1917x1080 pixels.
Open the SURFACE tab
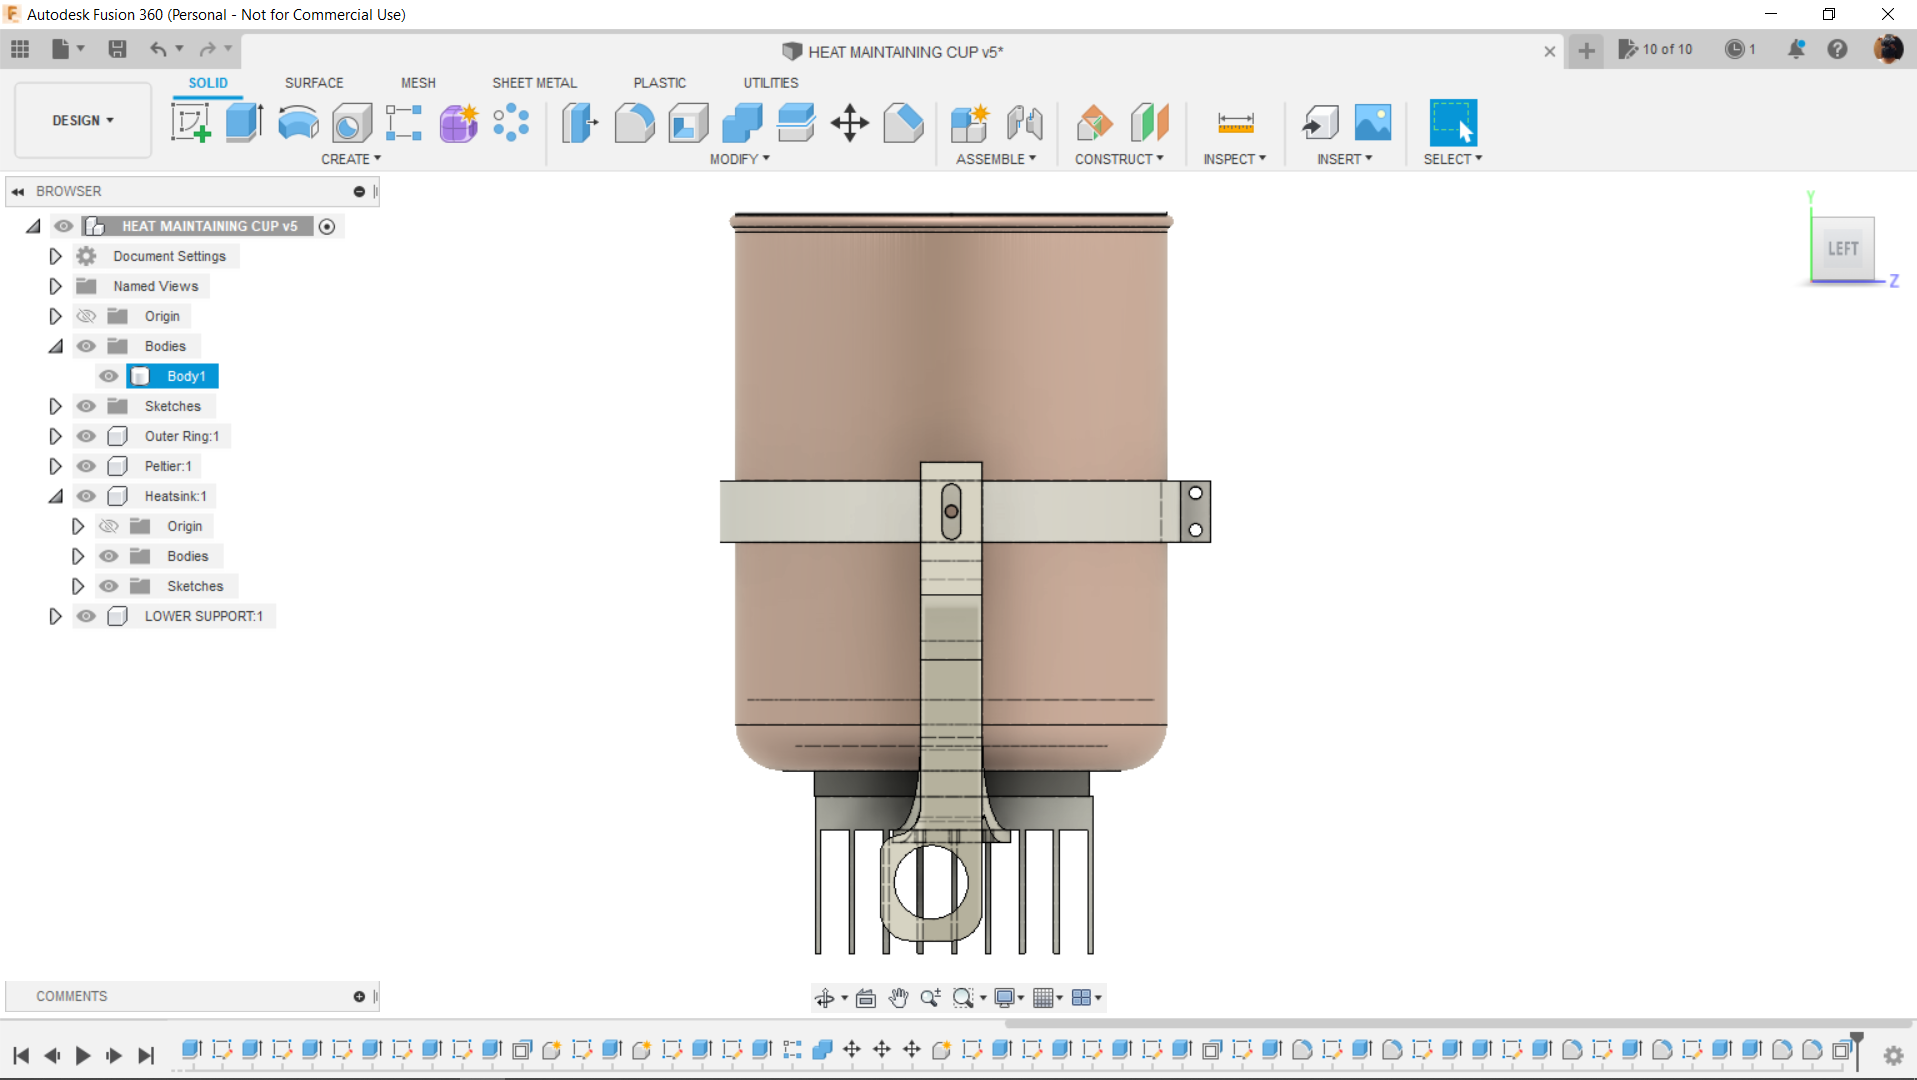point(313,83)
